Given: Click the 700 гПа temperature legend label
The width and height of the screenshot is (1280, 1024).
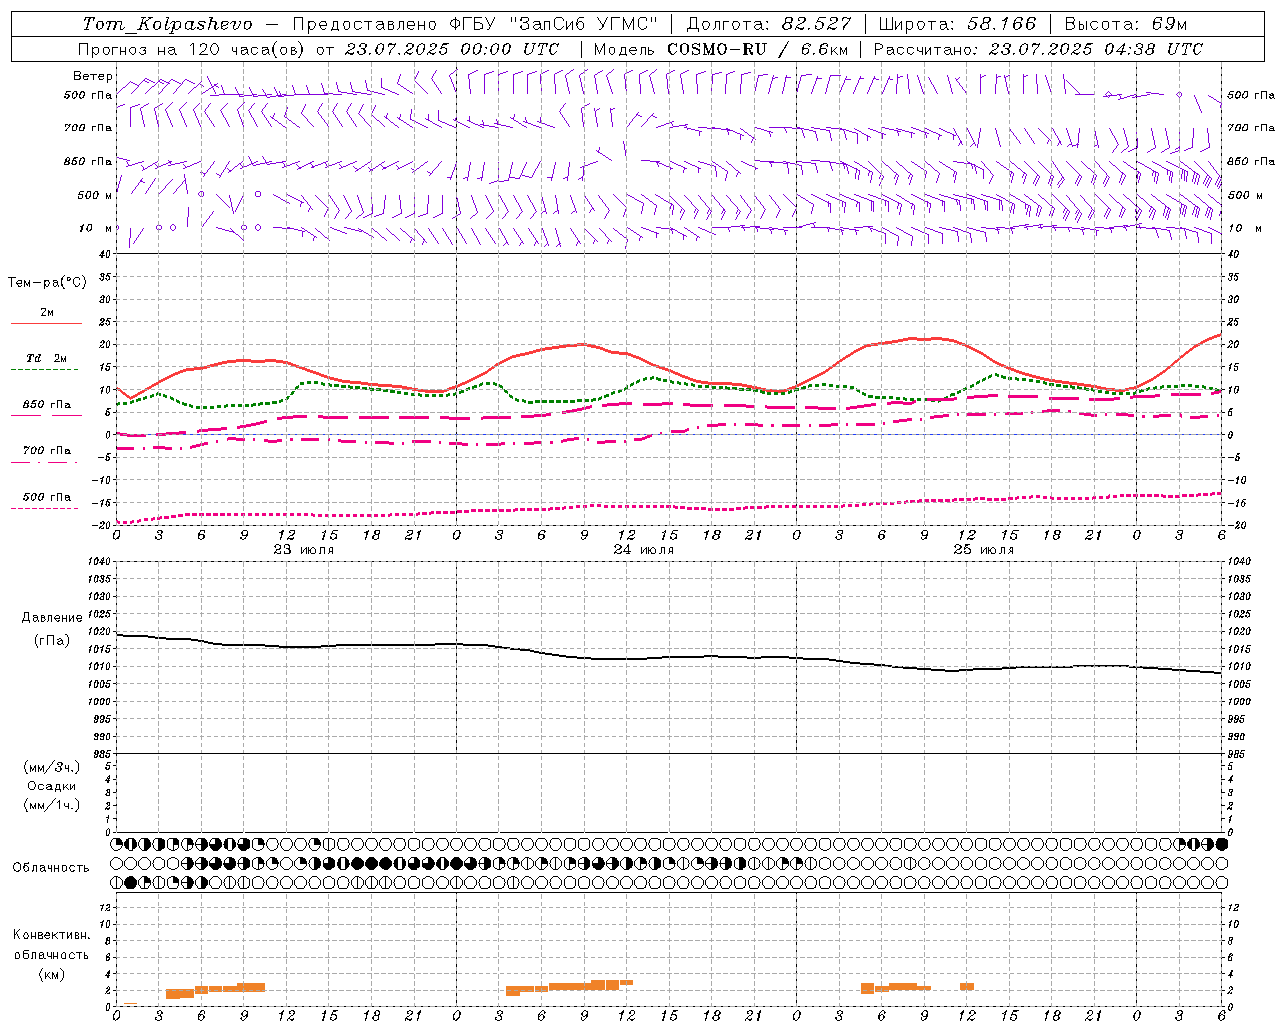Looking at the screenshot, I should click(x=47, y=450).
